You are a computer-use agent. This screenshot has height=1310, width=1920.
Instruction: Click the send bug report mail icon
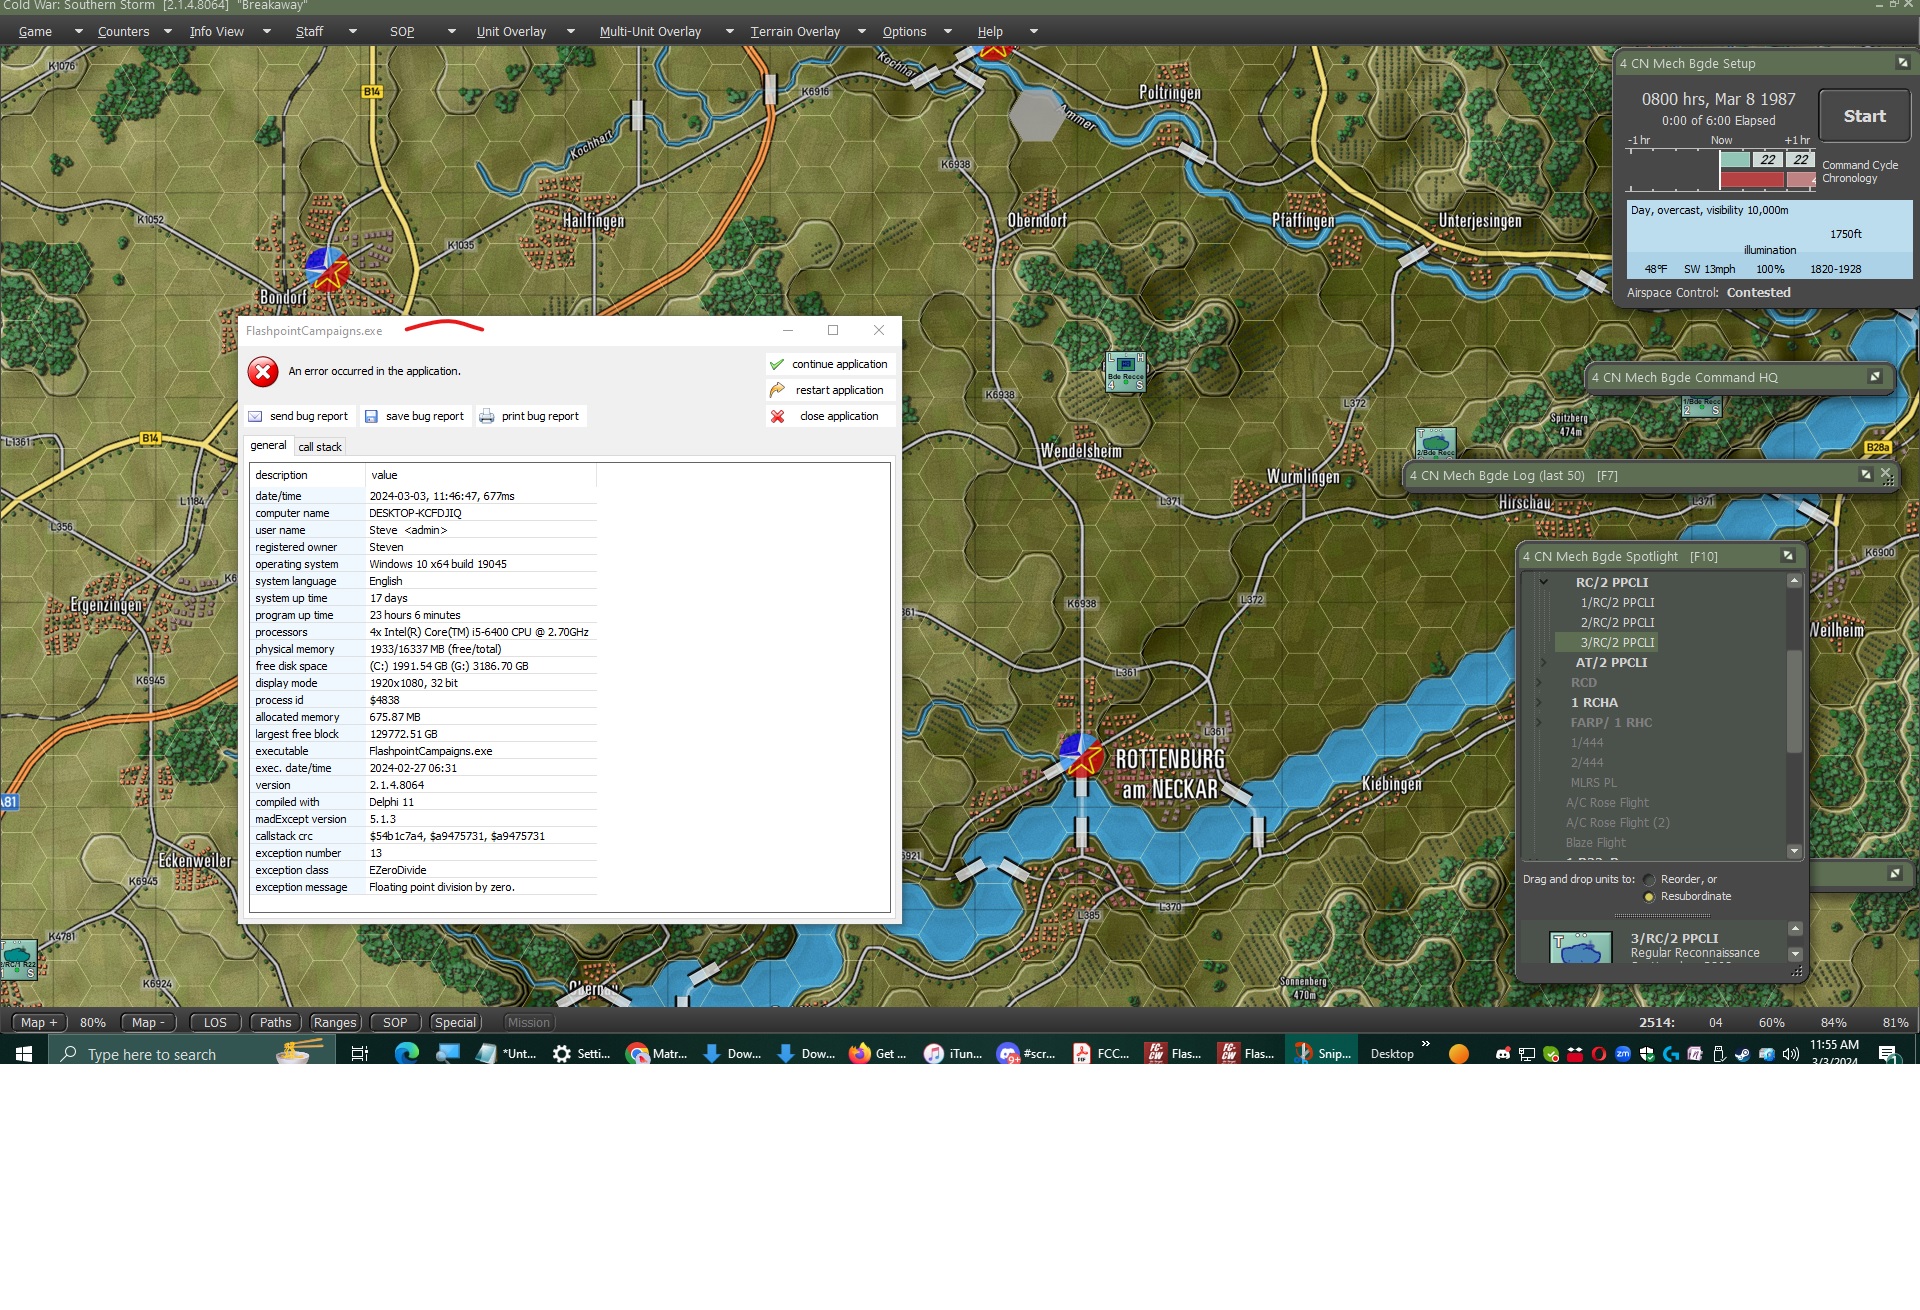tap(255, 416)
